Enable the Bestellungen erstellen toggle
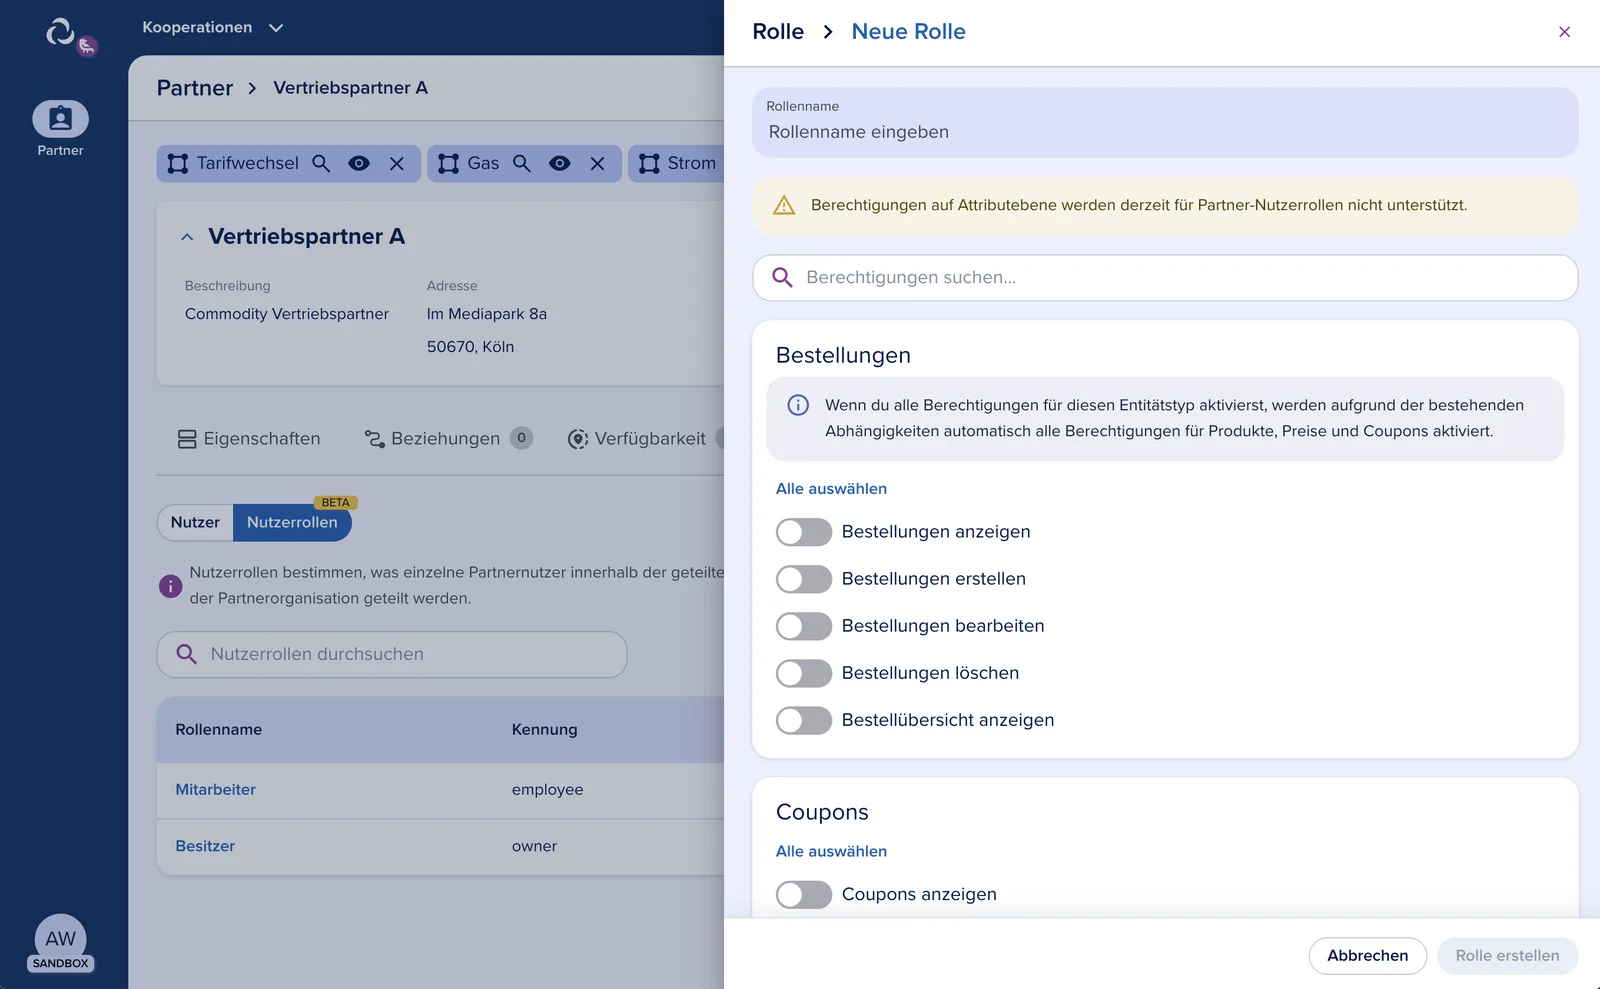Image resolution: width=1600 pixels, height=989 pixels. [804, 579]
